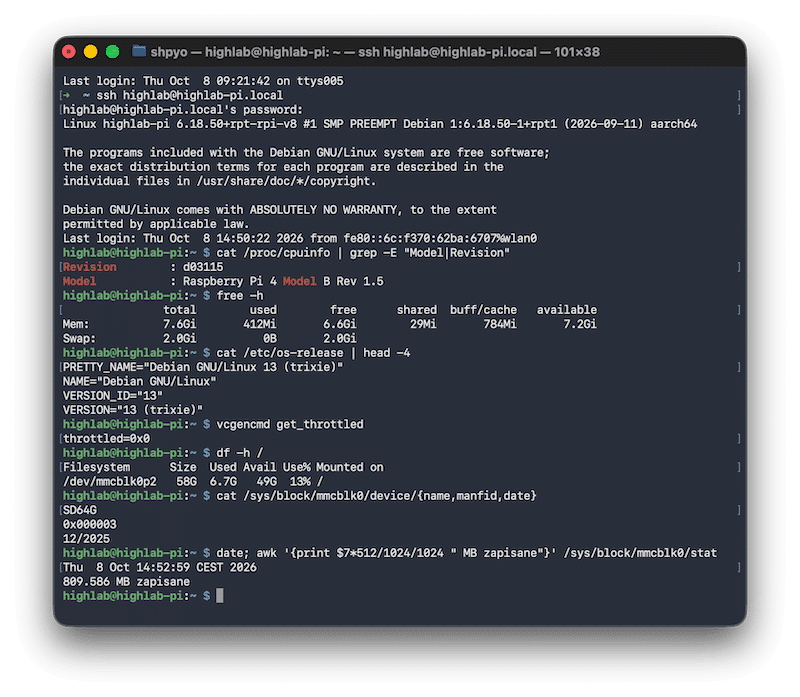
Task: Click the 'vcgencmd get_throttled' command
Action: pos(290,424)
